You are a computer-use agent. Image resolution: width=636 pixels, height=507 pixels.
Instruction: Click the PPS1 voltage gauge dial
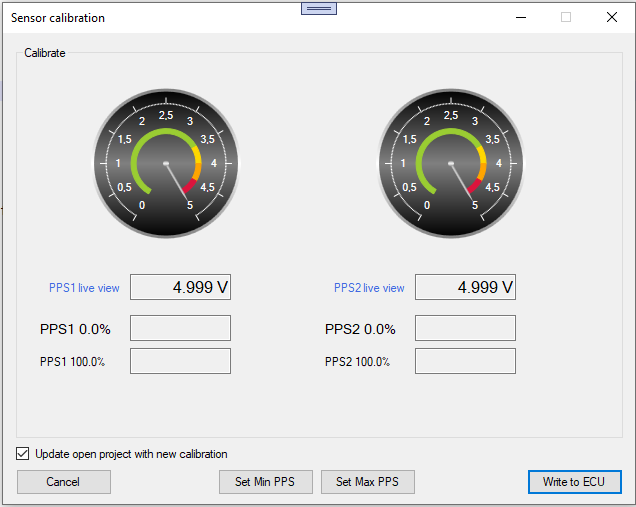pos(166,163)
